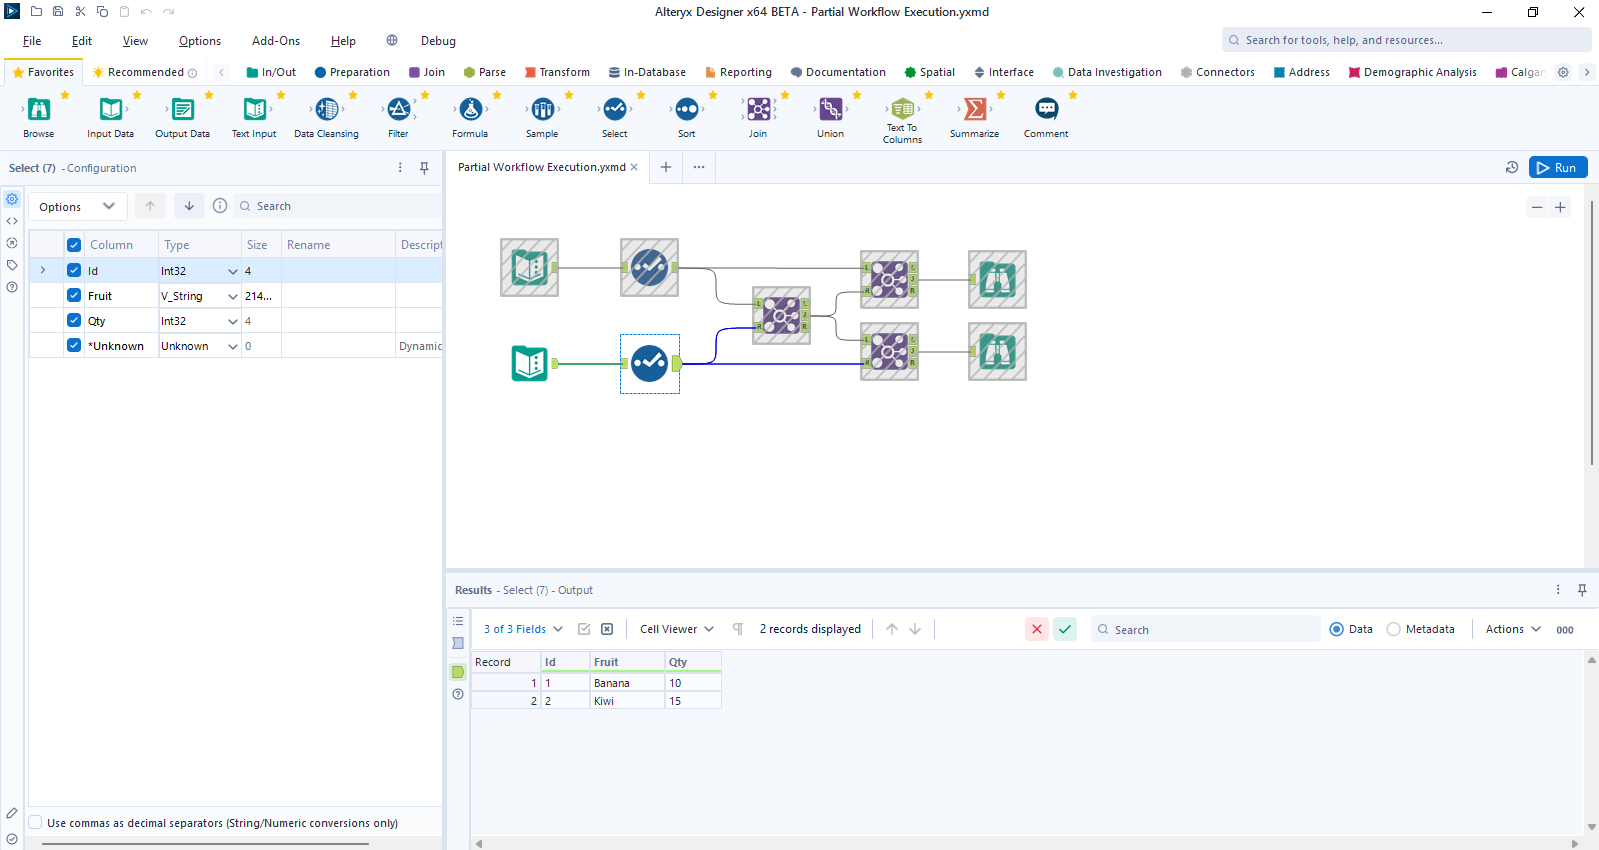Open the File menu

(32, 41)
